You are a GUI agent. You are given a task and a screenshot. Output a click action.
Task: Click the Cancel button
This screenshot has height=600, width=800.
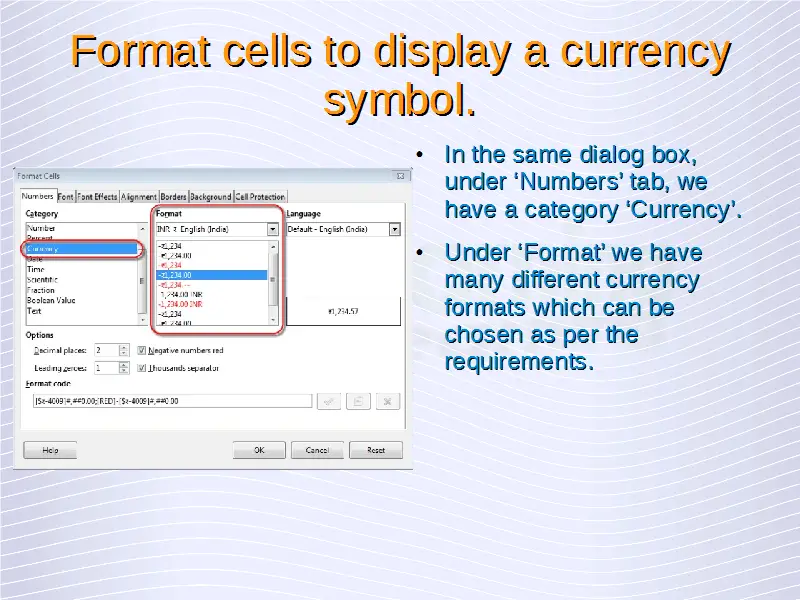coord(318,450)
